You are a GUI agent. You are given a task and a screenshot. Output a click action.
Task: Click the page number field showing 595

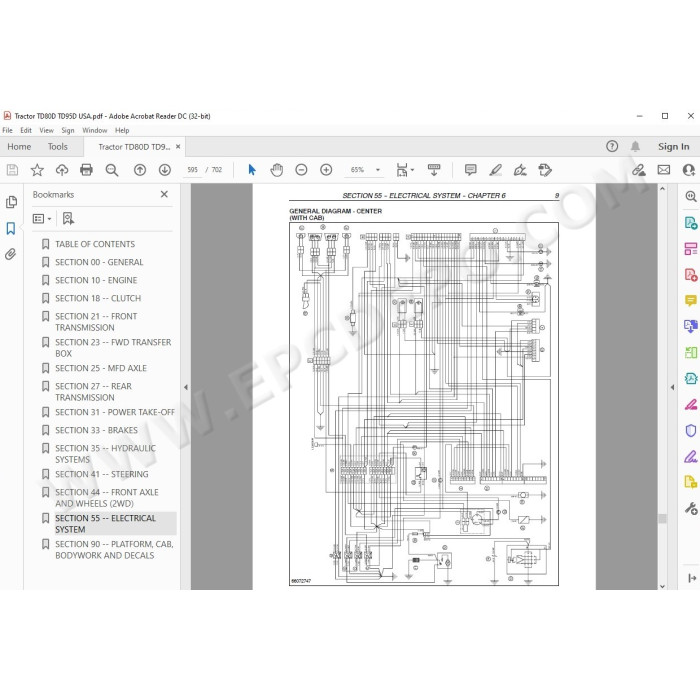click(192, 170)
